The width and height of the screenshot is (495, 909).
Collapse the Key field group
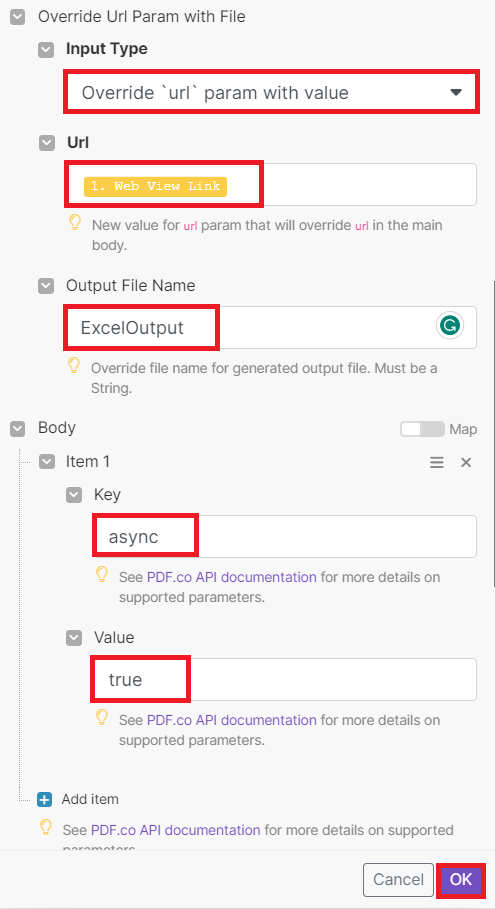[74, 495]
